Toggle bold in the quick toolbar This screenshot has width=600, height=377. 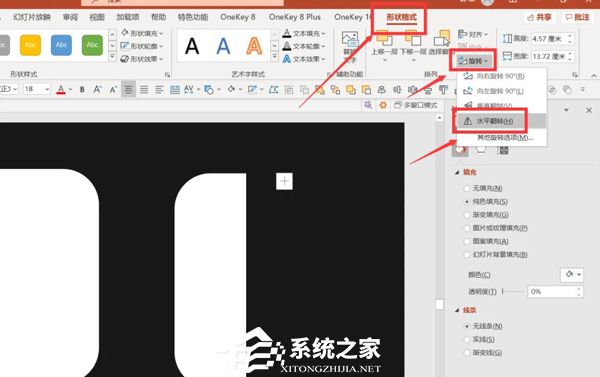click(x=82, y=90)
